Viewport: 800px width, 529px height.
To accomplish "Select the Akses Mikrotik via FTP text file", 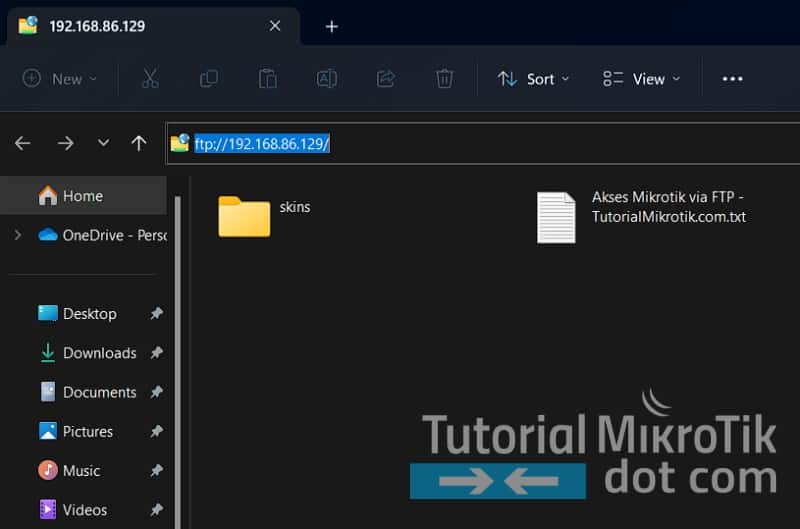I will (641, 217).
